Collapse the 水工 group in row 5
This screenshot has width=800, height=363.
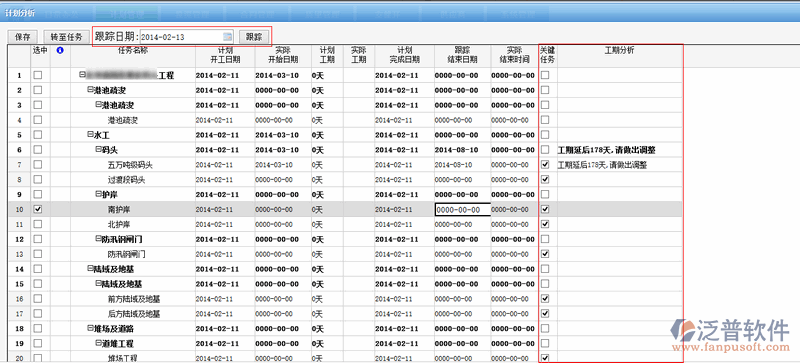[x=90, y=135]
